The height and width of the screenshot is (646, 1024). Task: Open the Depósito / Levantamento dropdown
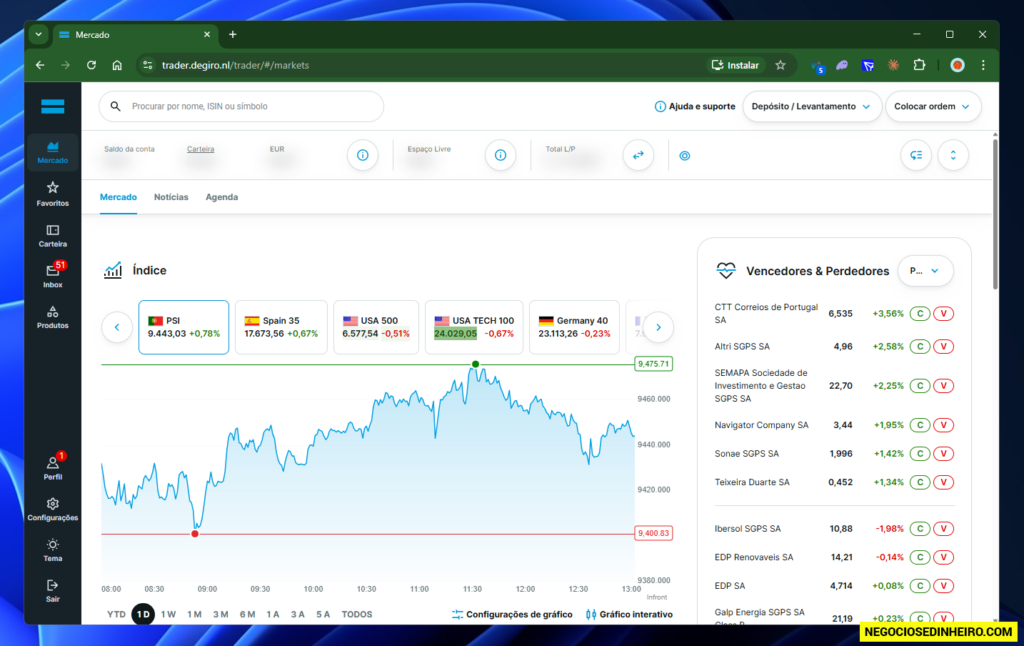(x=812, y=106)
